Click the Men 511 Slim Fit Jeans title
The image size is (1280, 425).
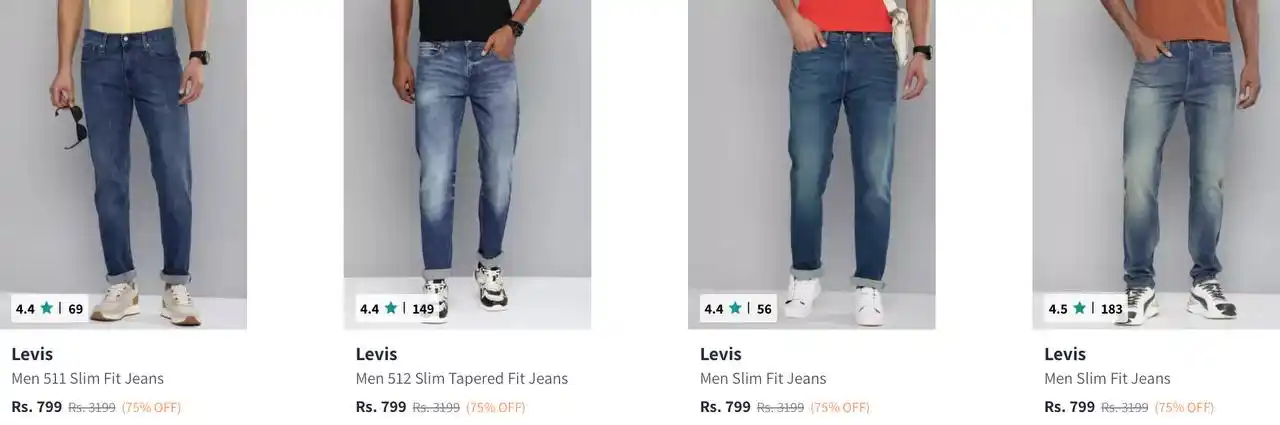(88, 379)
